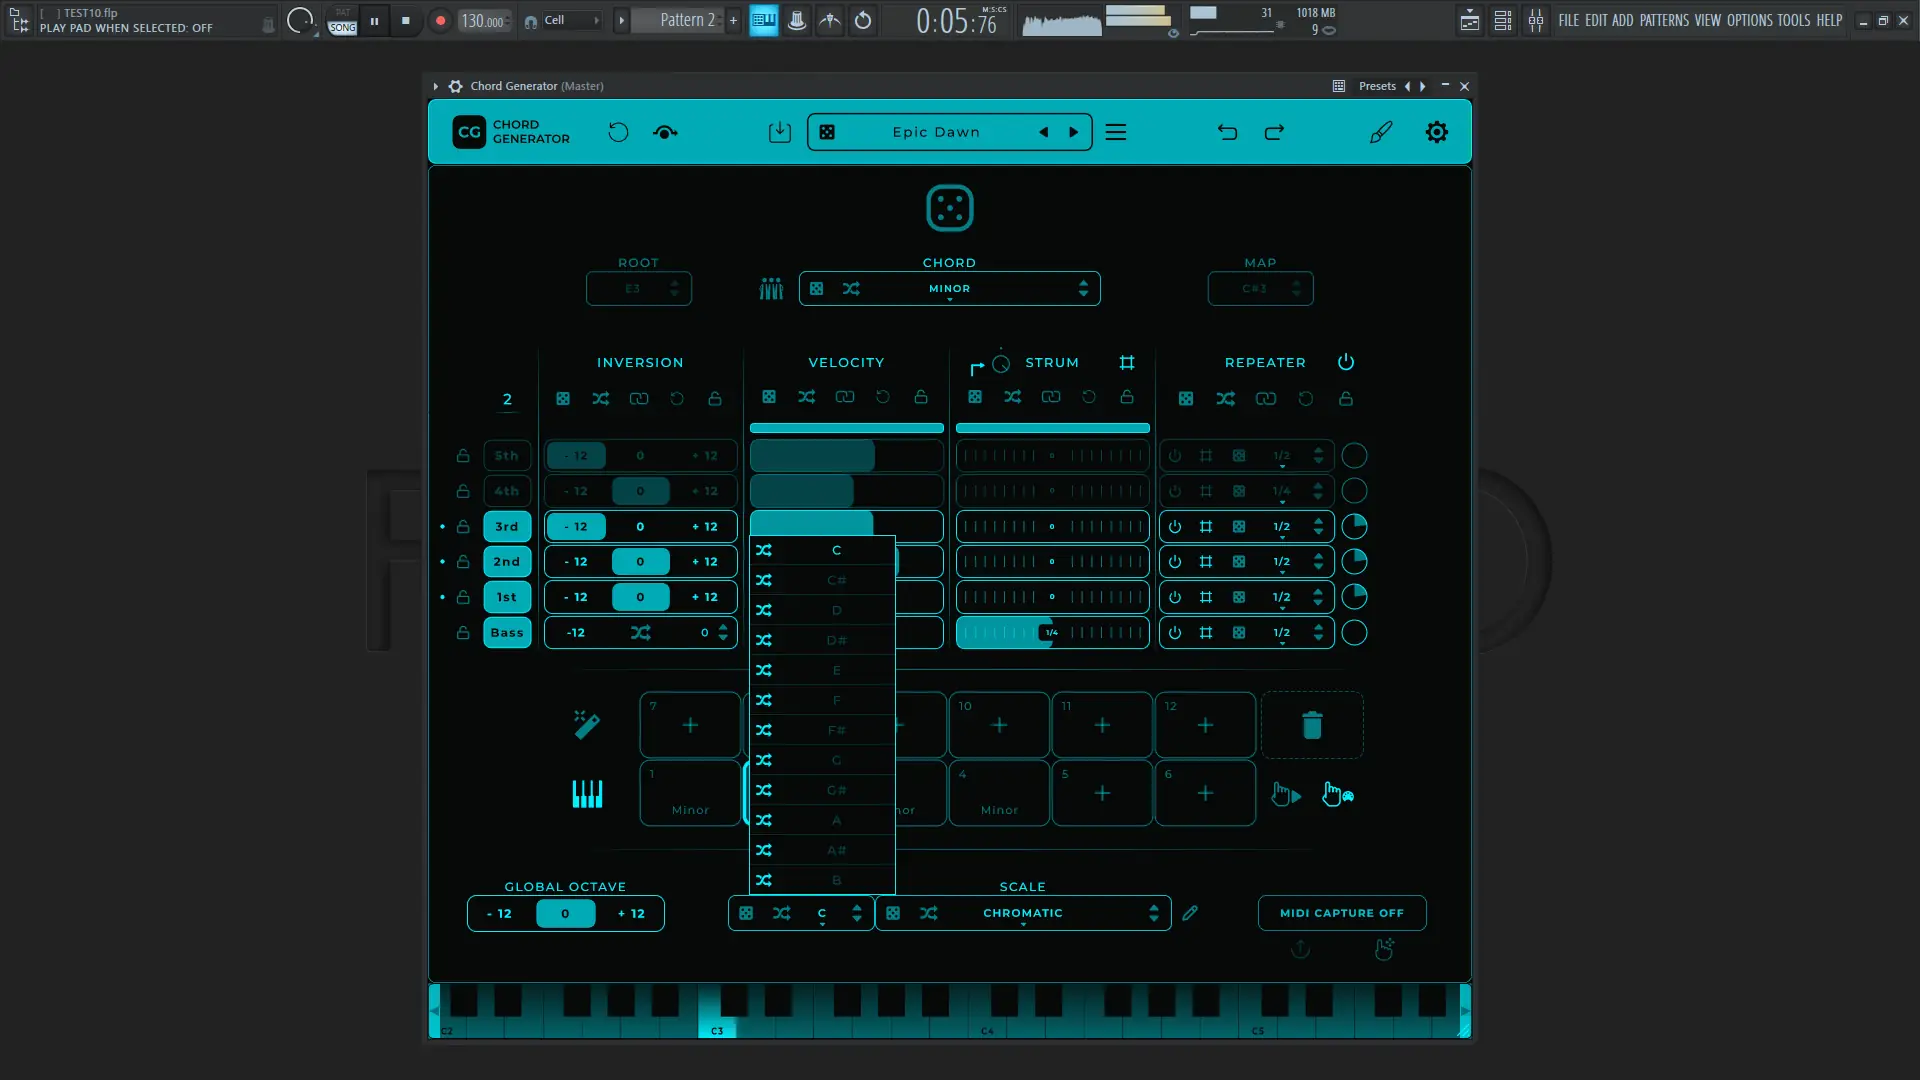Click the magic wand icon beside the pads
The width and height of the screenshot is (1920, 1080).
587,724
